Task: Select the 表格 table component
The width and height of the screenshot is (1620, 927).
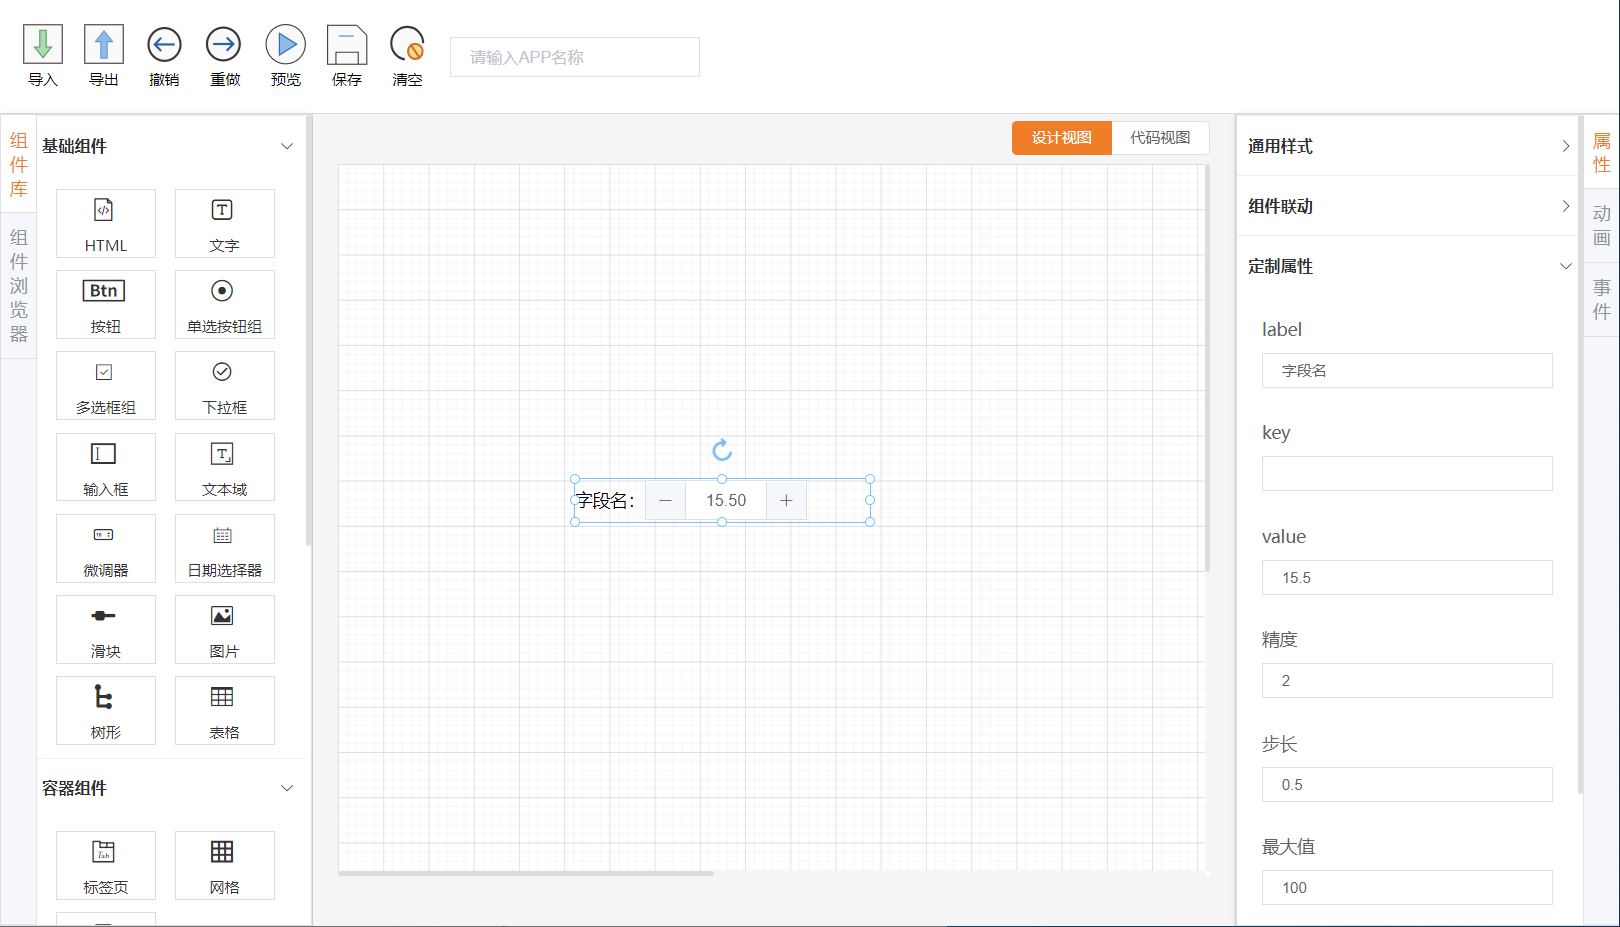Action: click(x=224, y=710)
